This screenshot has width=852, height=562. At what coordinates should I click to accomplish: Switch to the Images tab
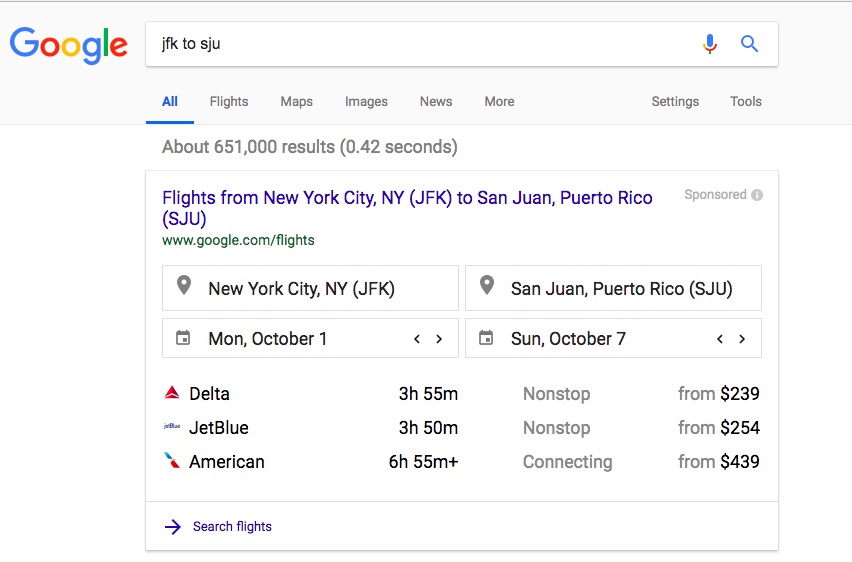click(x=366, y=101)
